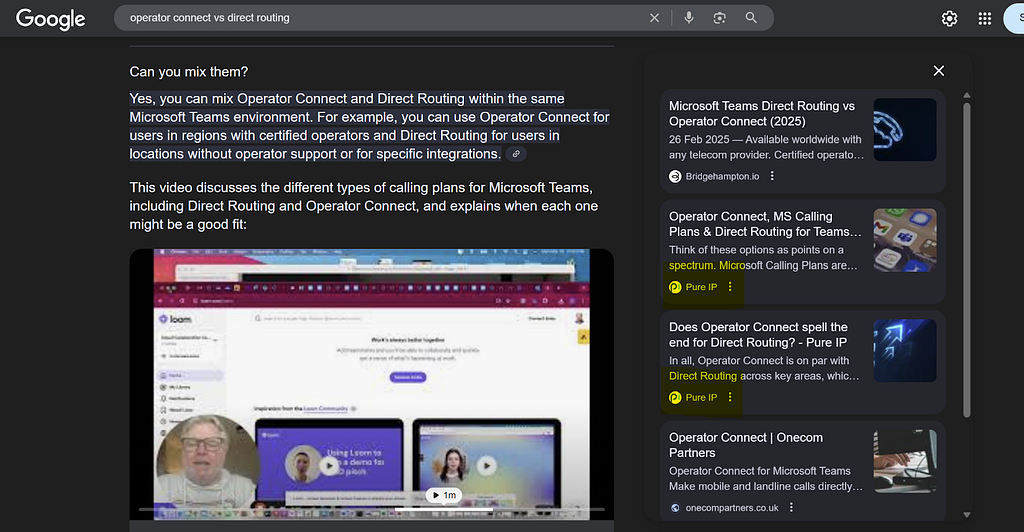Open Operator Connect, MS Calling Plans result

click(765, 224)
